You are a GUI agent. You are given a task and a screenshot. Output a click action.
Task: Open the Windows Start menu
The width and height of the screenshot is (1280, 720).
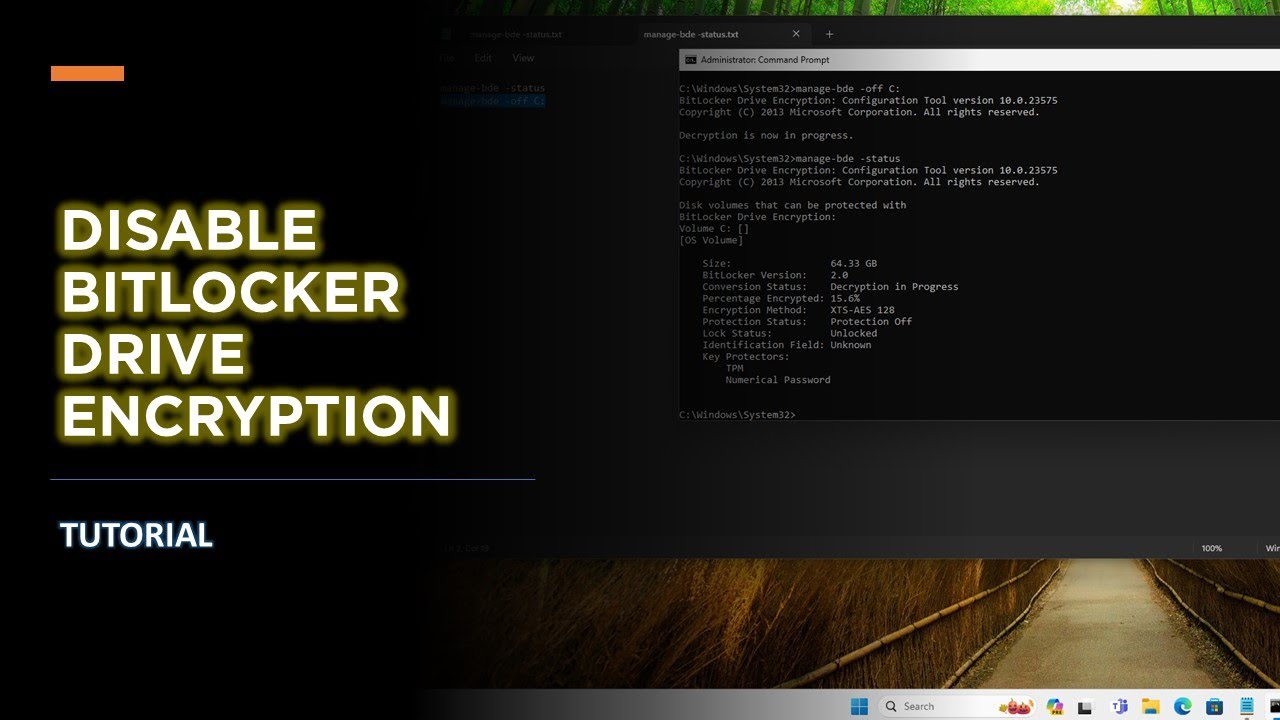click(x=859, y=706)
